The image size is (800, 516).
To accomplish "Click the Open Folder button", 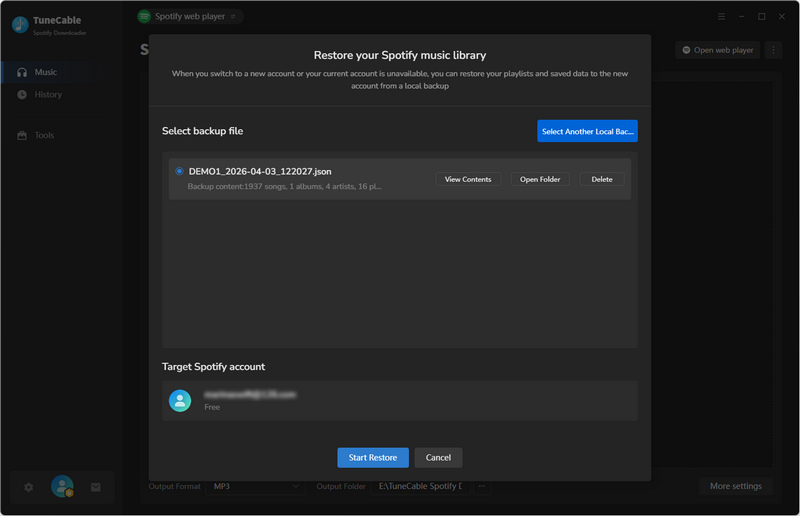I will [x=540, y=179].
